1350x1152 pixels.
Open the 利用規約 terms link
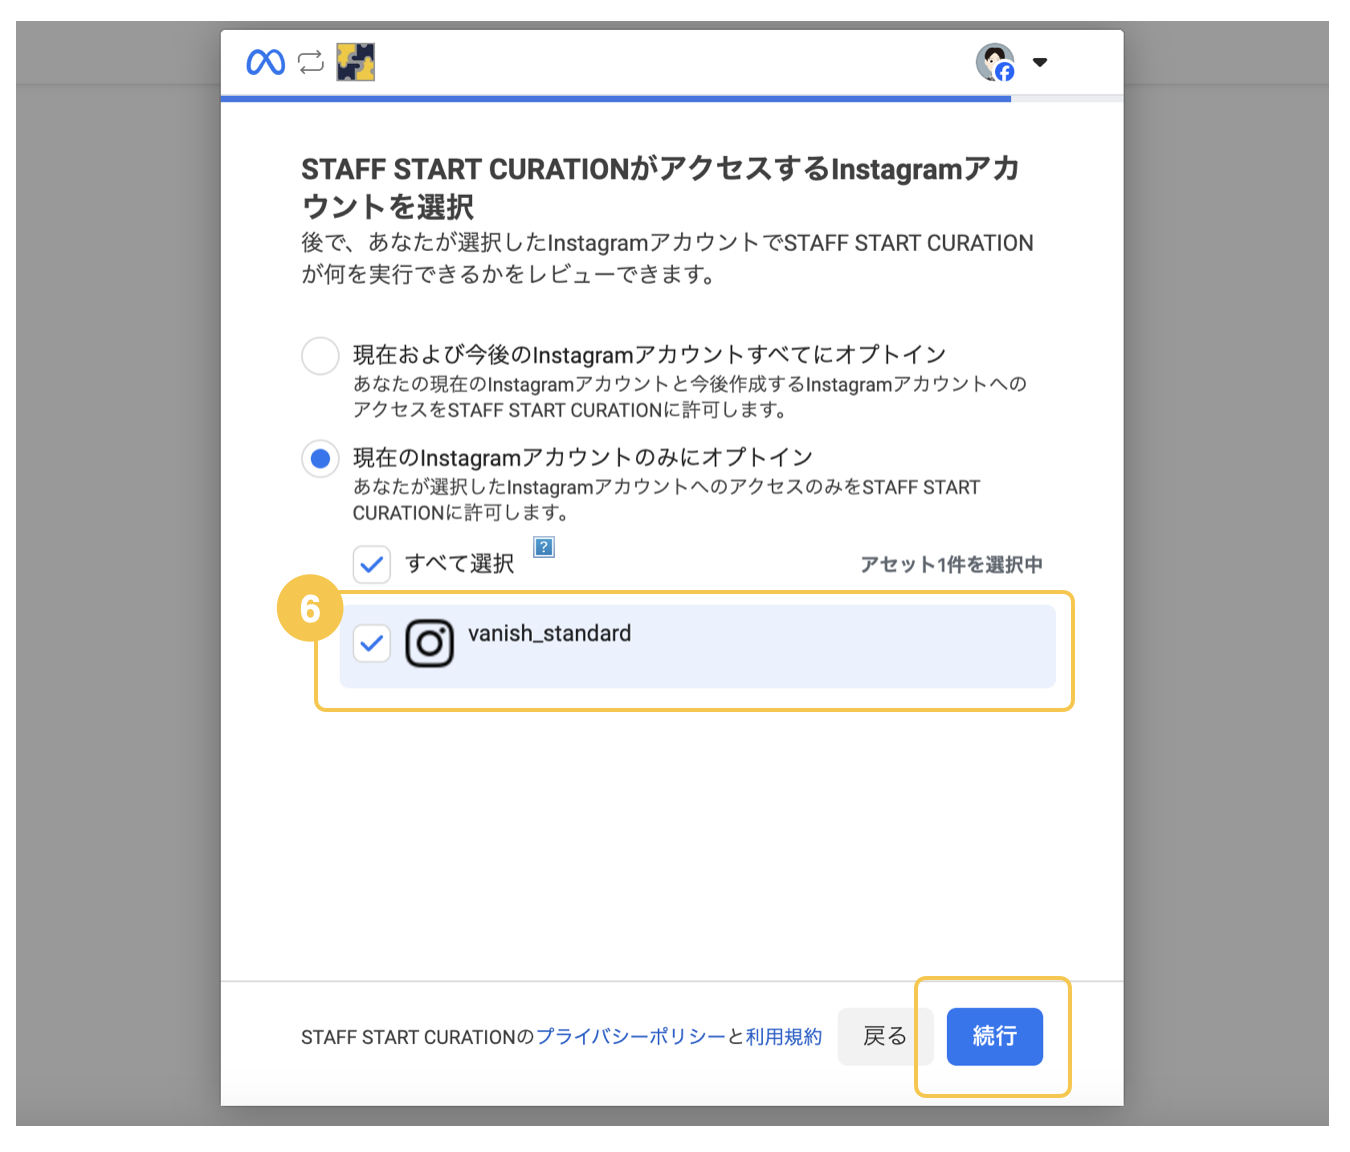[784, 1037]
